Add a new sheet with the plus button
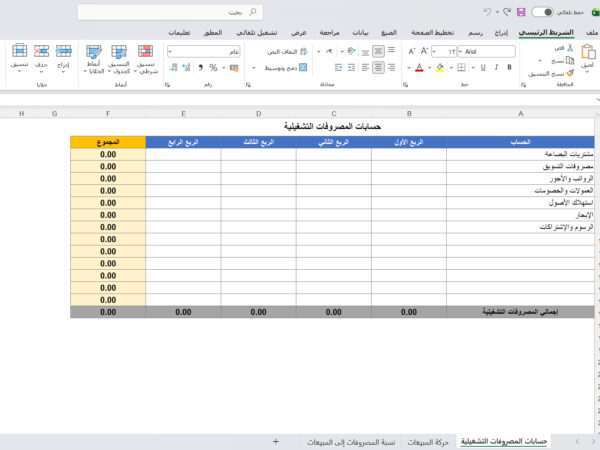This screenshot has height=450, width=600. [x=276, y=441]
